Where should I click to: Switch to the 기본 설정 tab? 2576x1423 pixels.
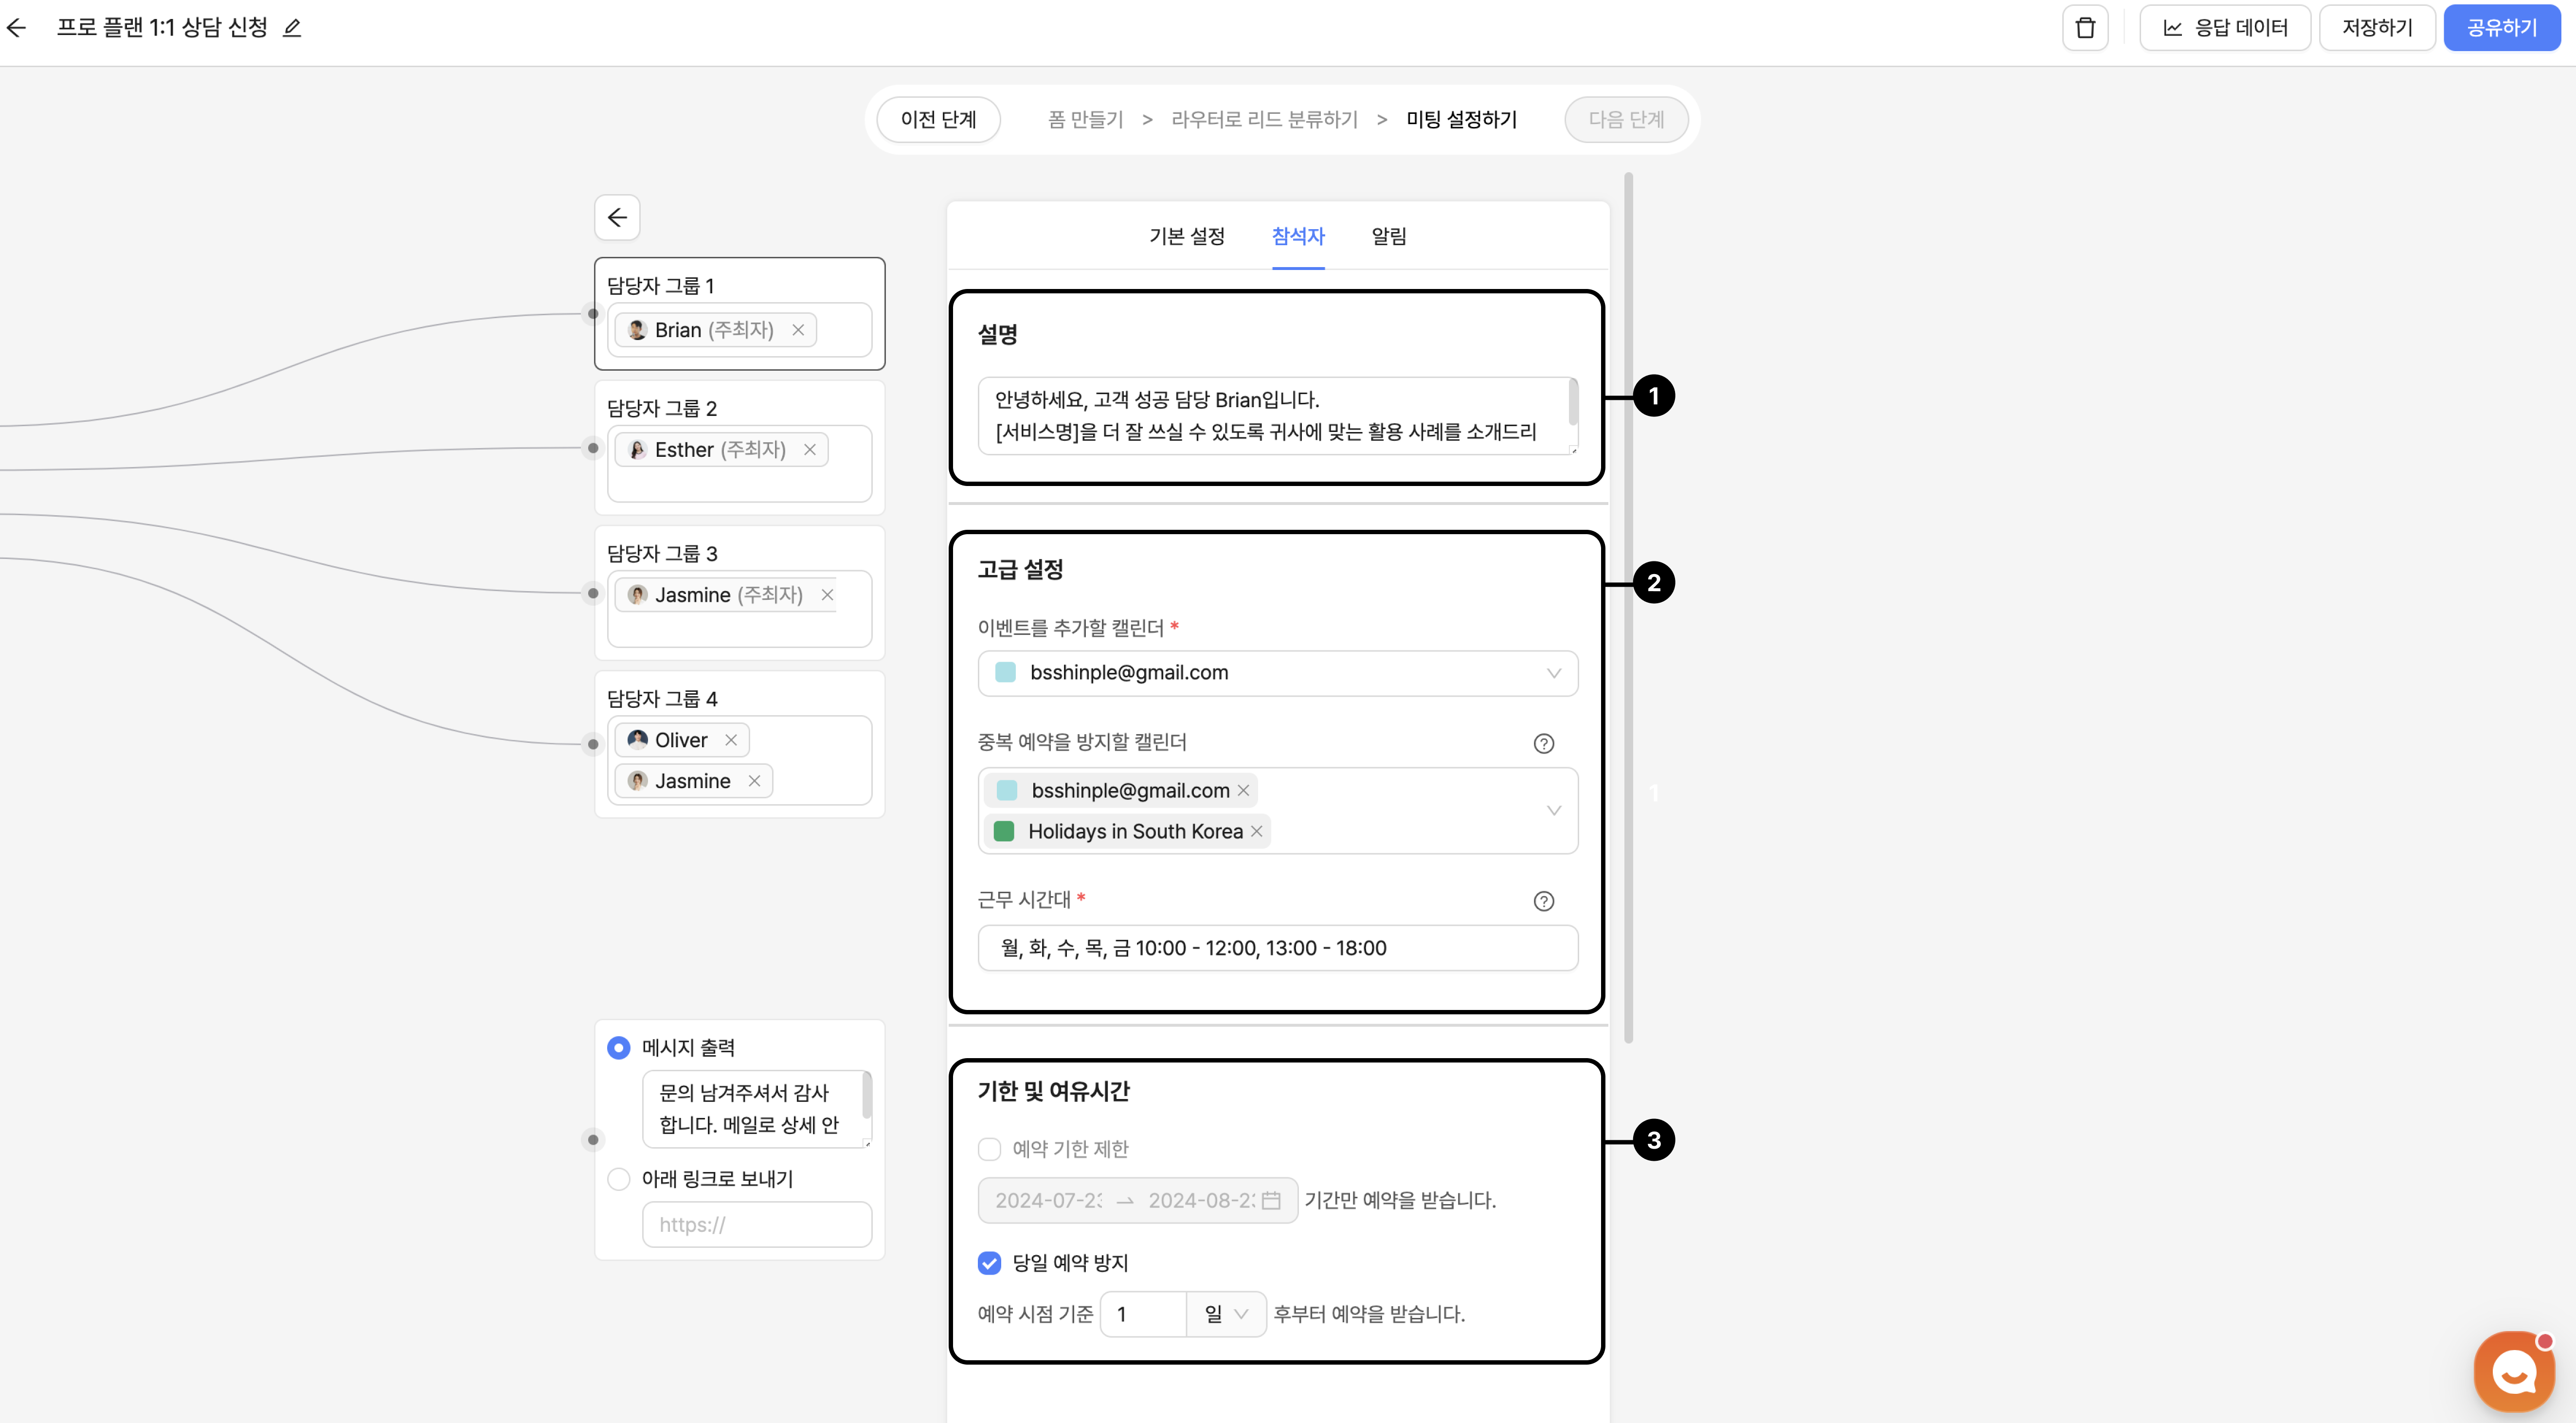coord(1187,236)
